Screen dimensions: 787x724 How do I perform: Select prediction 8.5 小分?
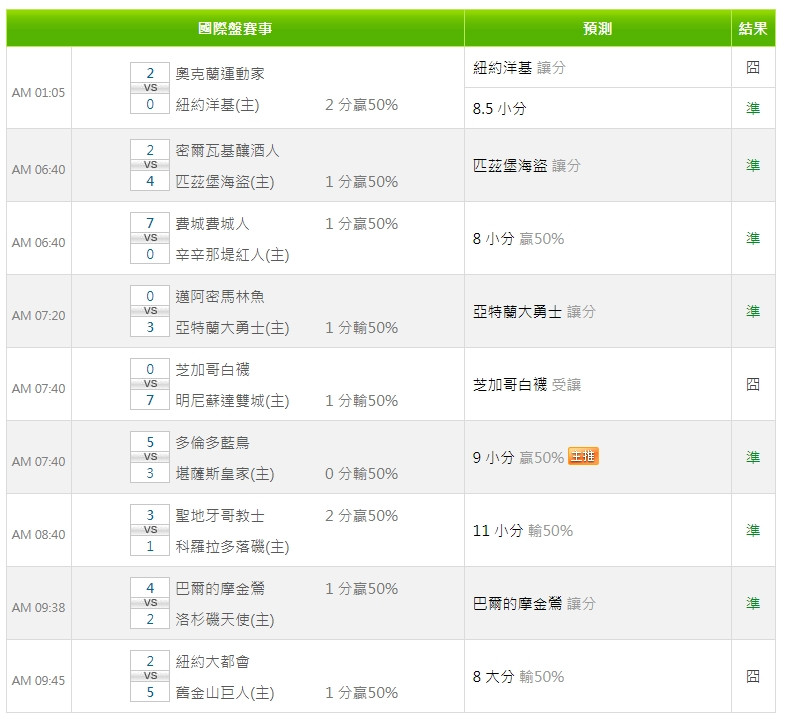click(x=499, y=108)
